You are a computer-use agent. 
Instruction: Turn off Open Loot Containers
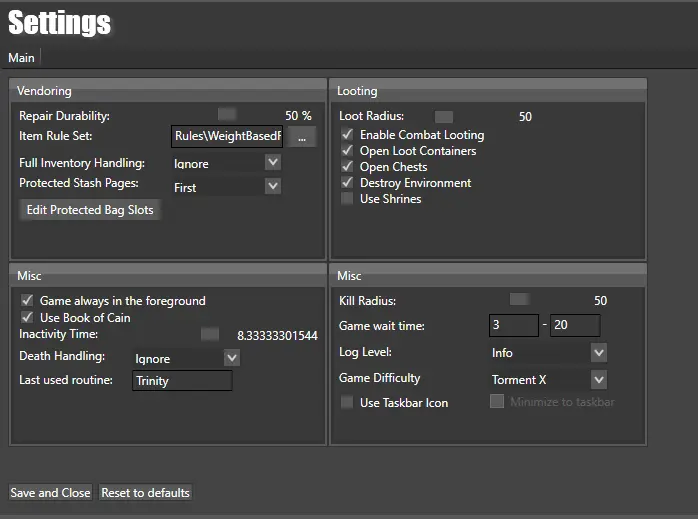click(x=347, y=151)
